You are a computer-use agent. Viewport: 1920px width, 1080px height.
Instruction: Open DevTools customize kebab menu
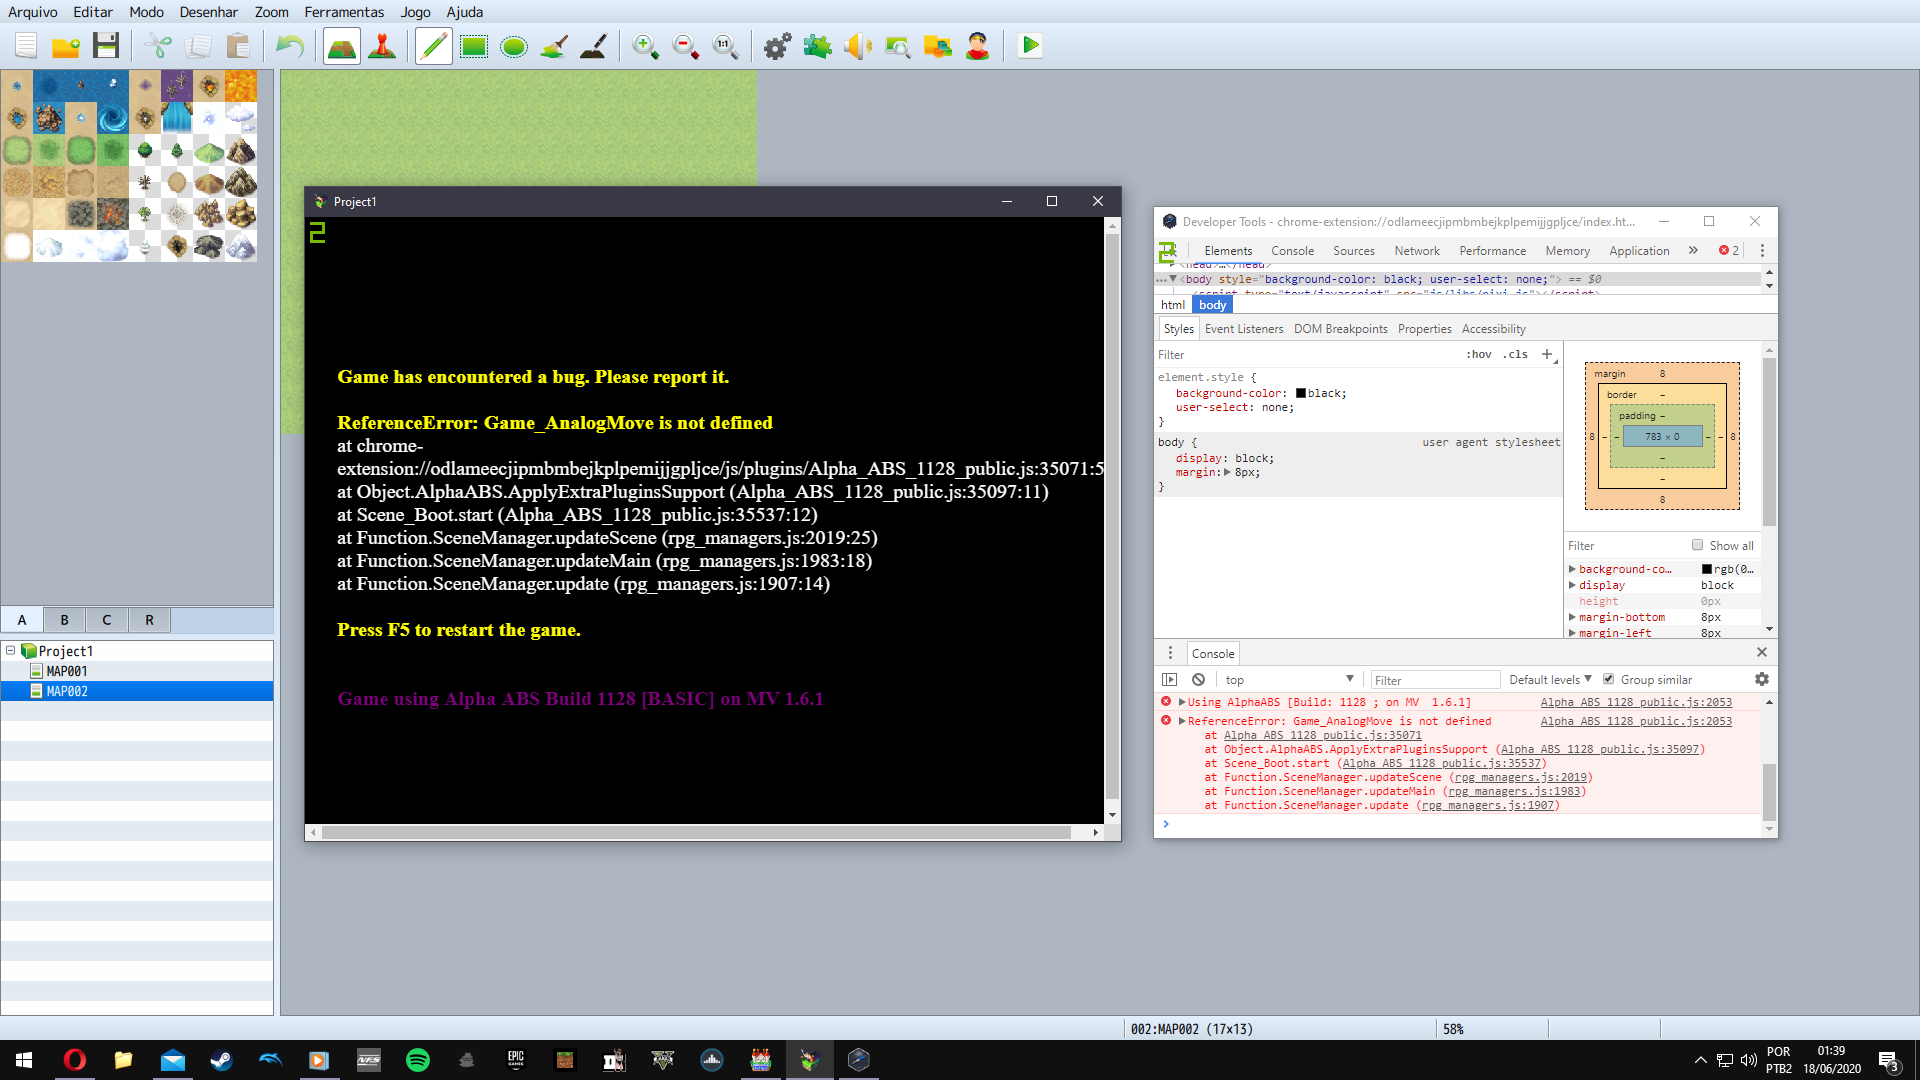coord(1762,251)
